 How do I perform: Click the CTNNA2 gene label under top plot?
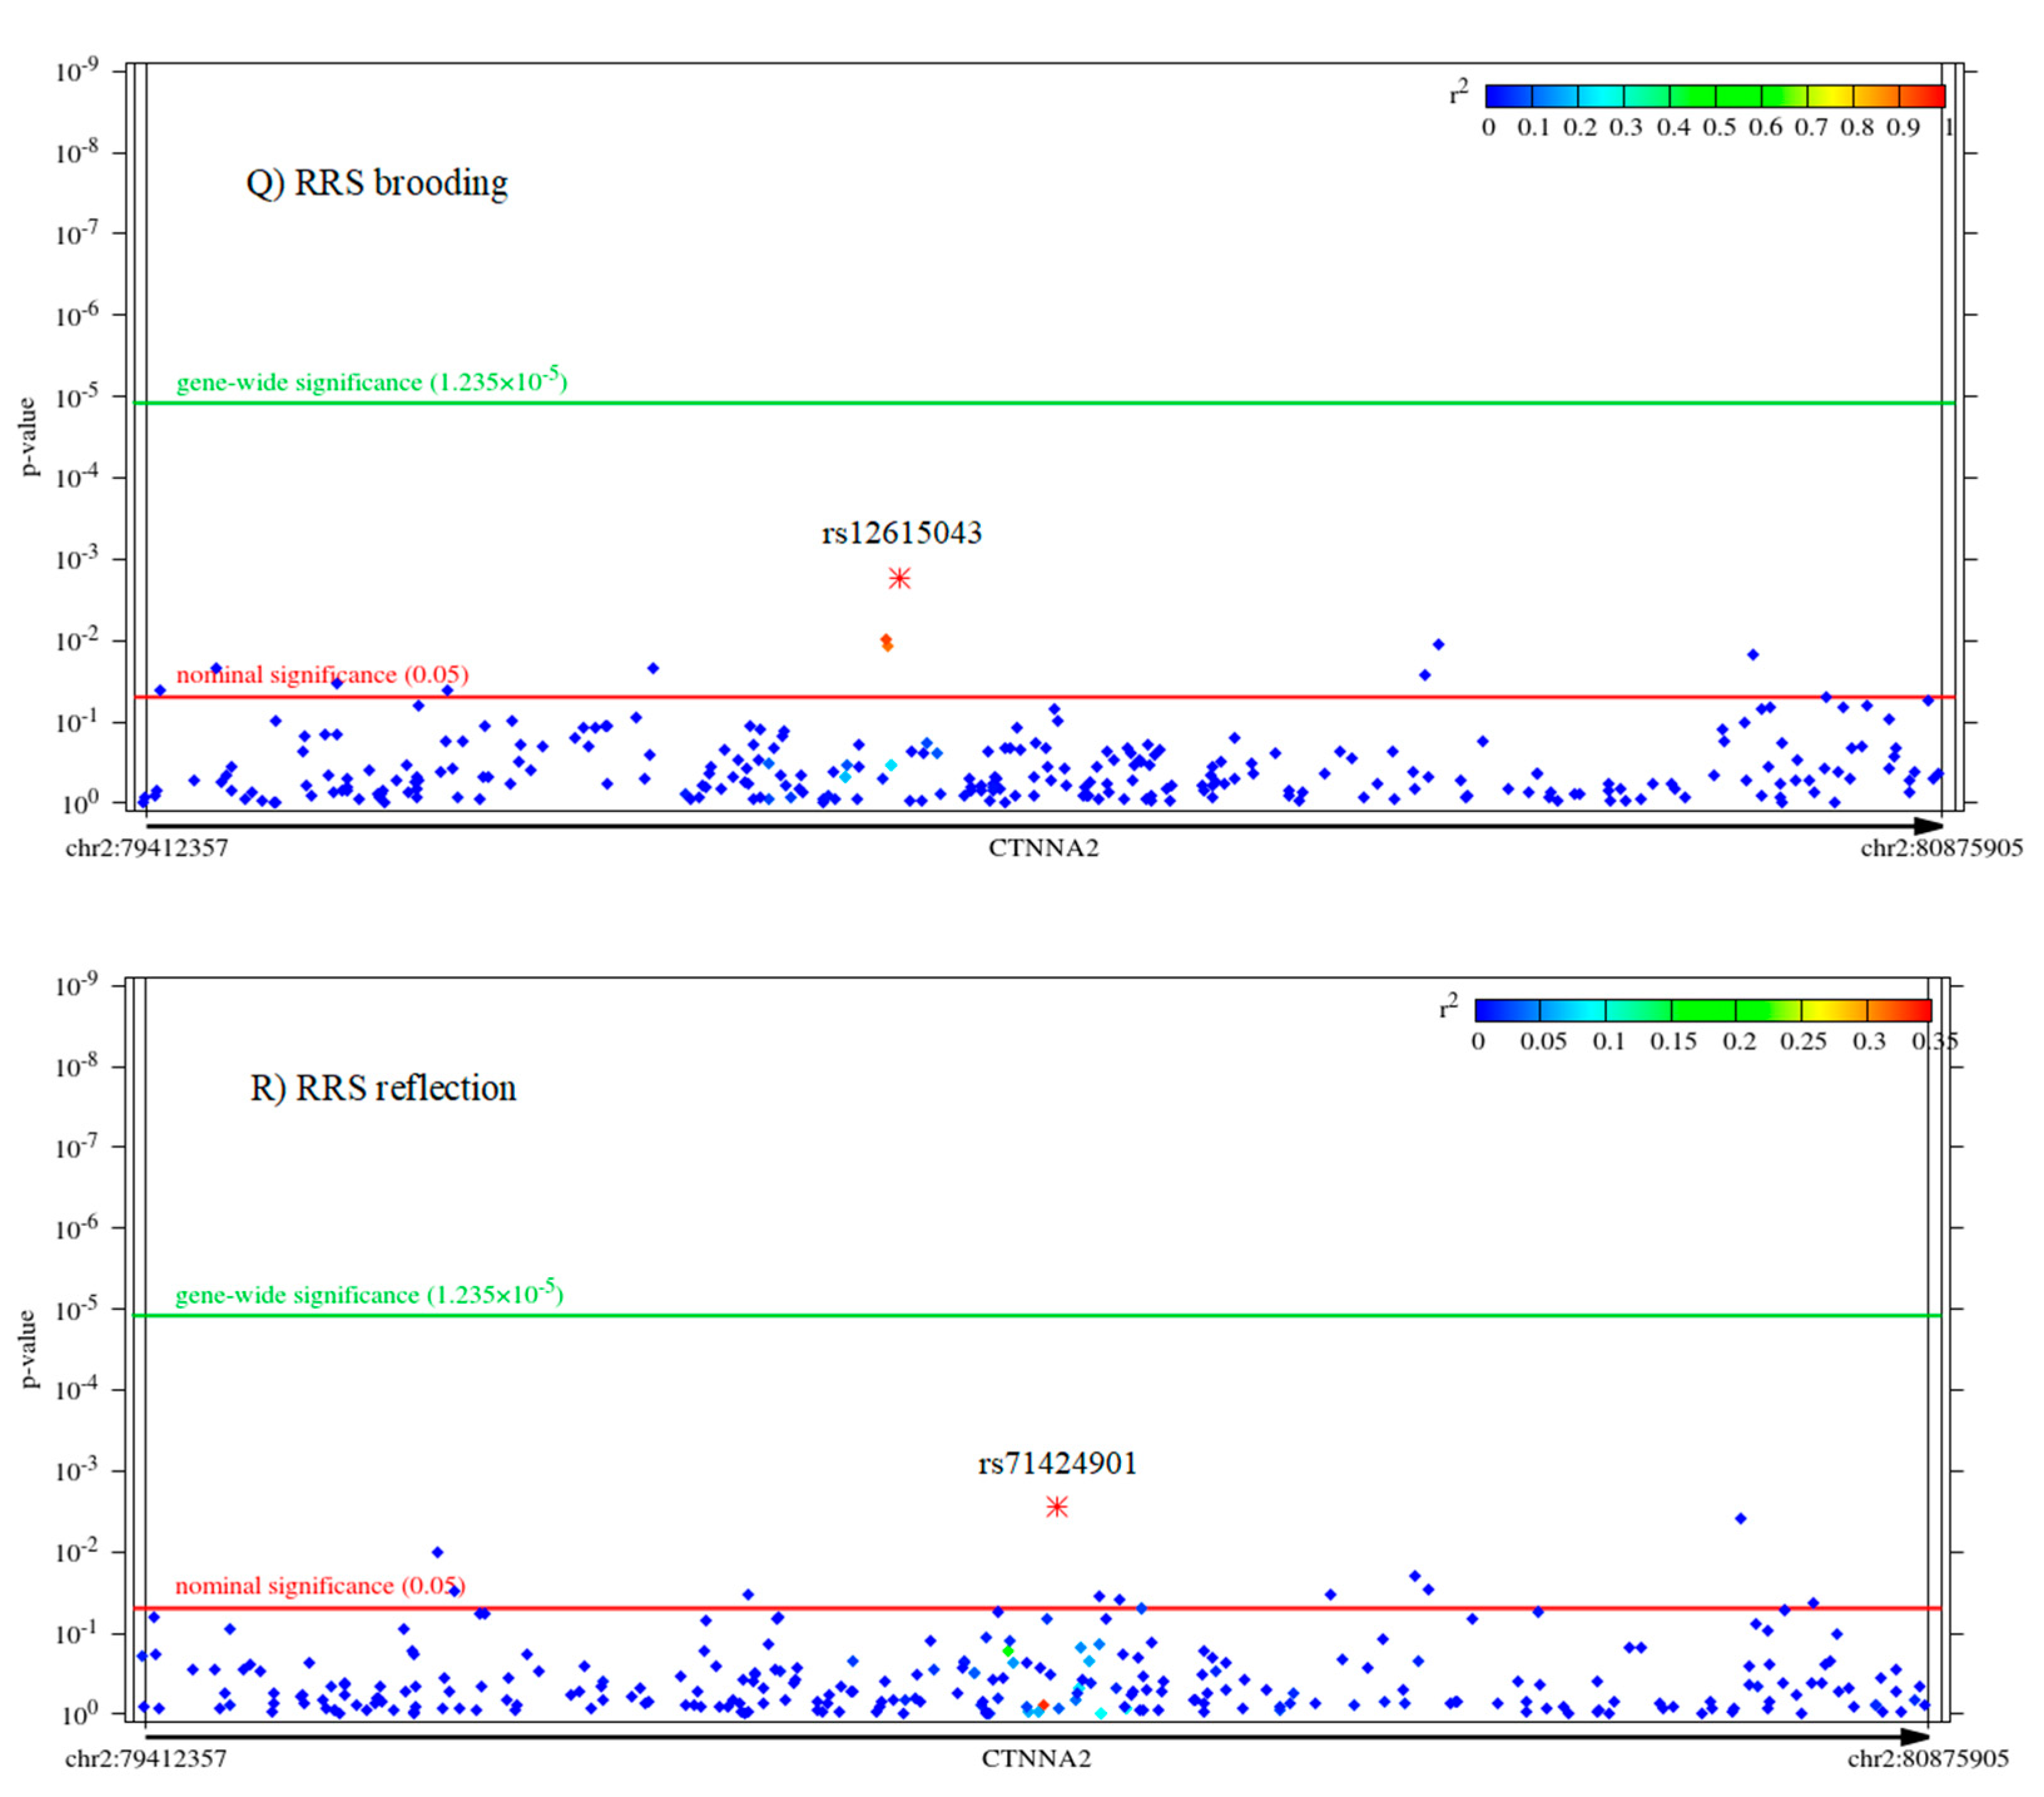(1043, 848)
